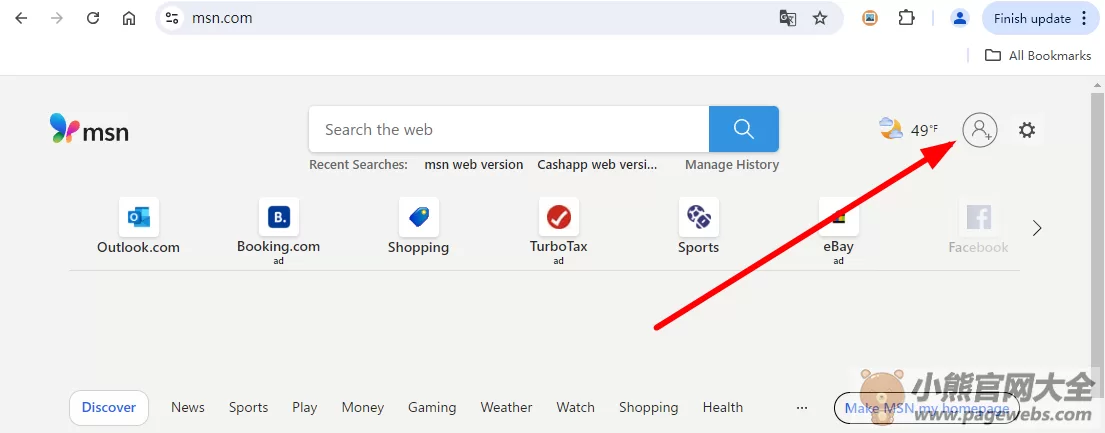This screenshot has height=433, width=1105.
Task: Open the 49°F weather widget
Action: click(x=909, y=129)
